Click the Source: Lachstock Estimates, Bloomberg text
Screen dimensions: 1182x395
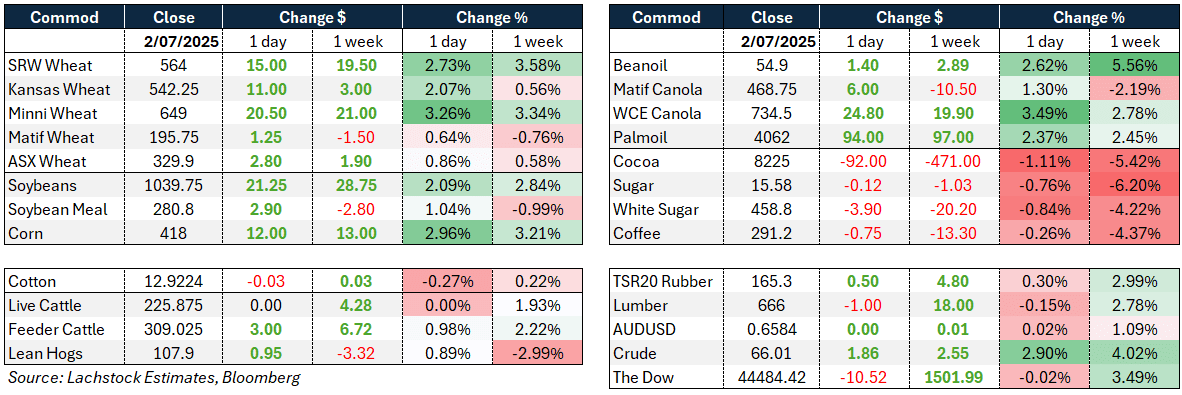(153, 378)
